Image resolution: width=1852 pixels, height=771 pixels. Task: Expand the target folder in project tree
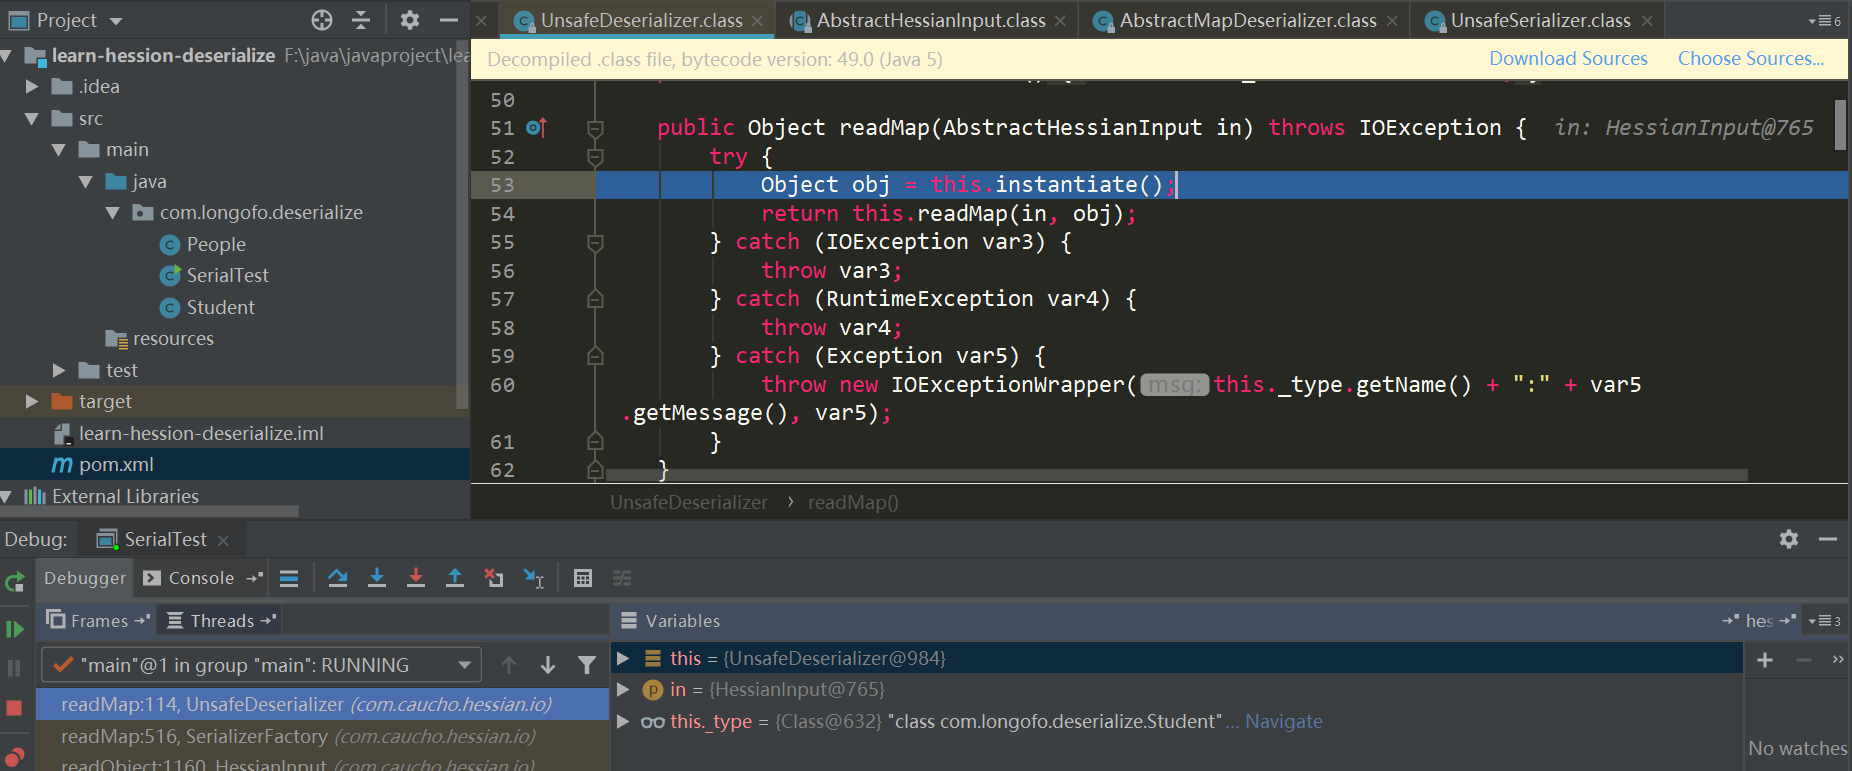tap(32, 401)
